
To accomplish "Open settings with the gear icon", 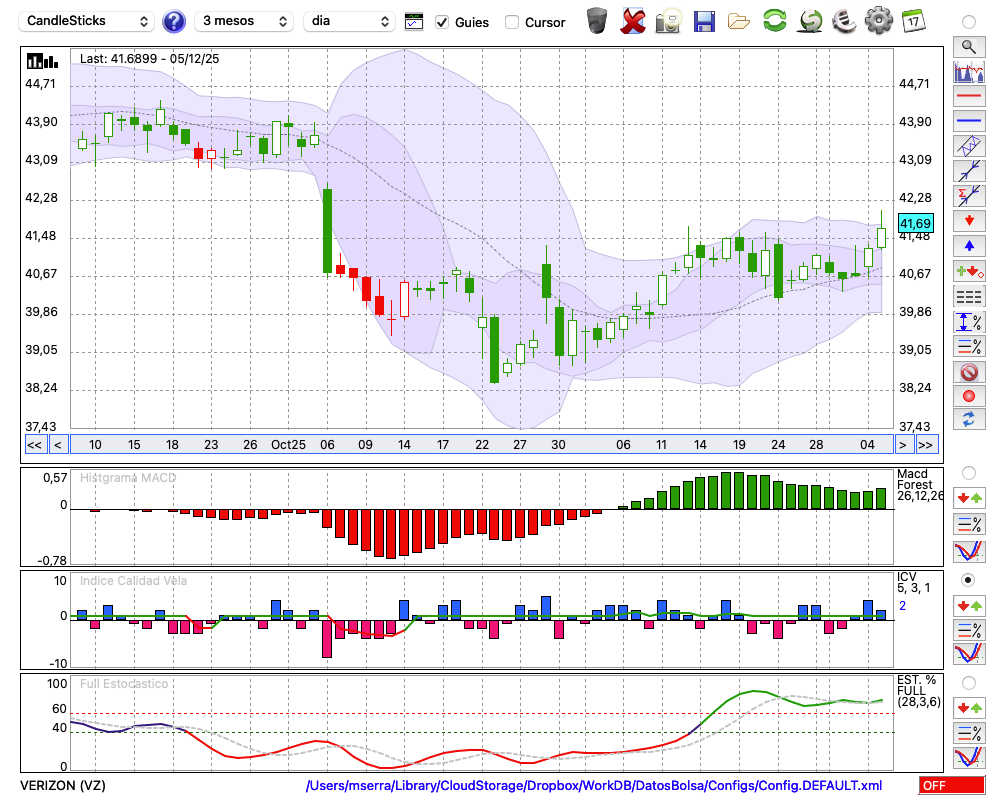I will tap(878, 20).
